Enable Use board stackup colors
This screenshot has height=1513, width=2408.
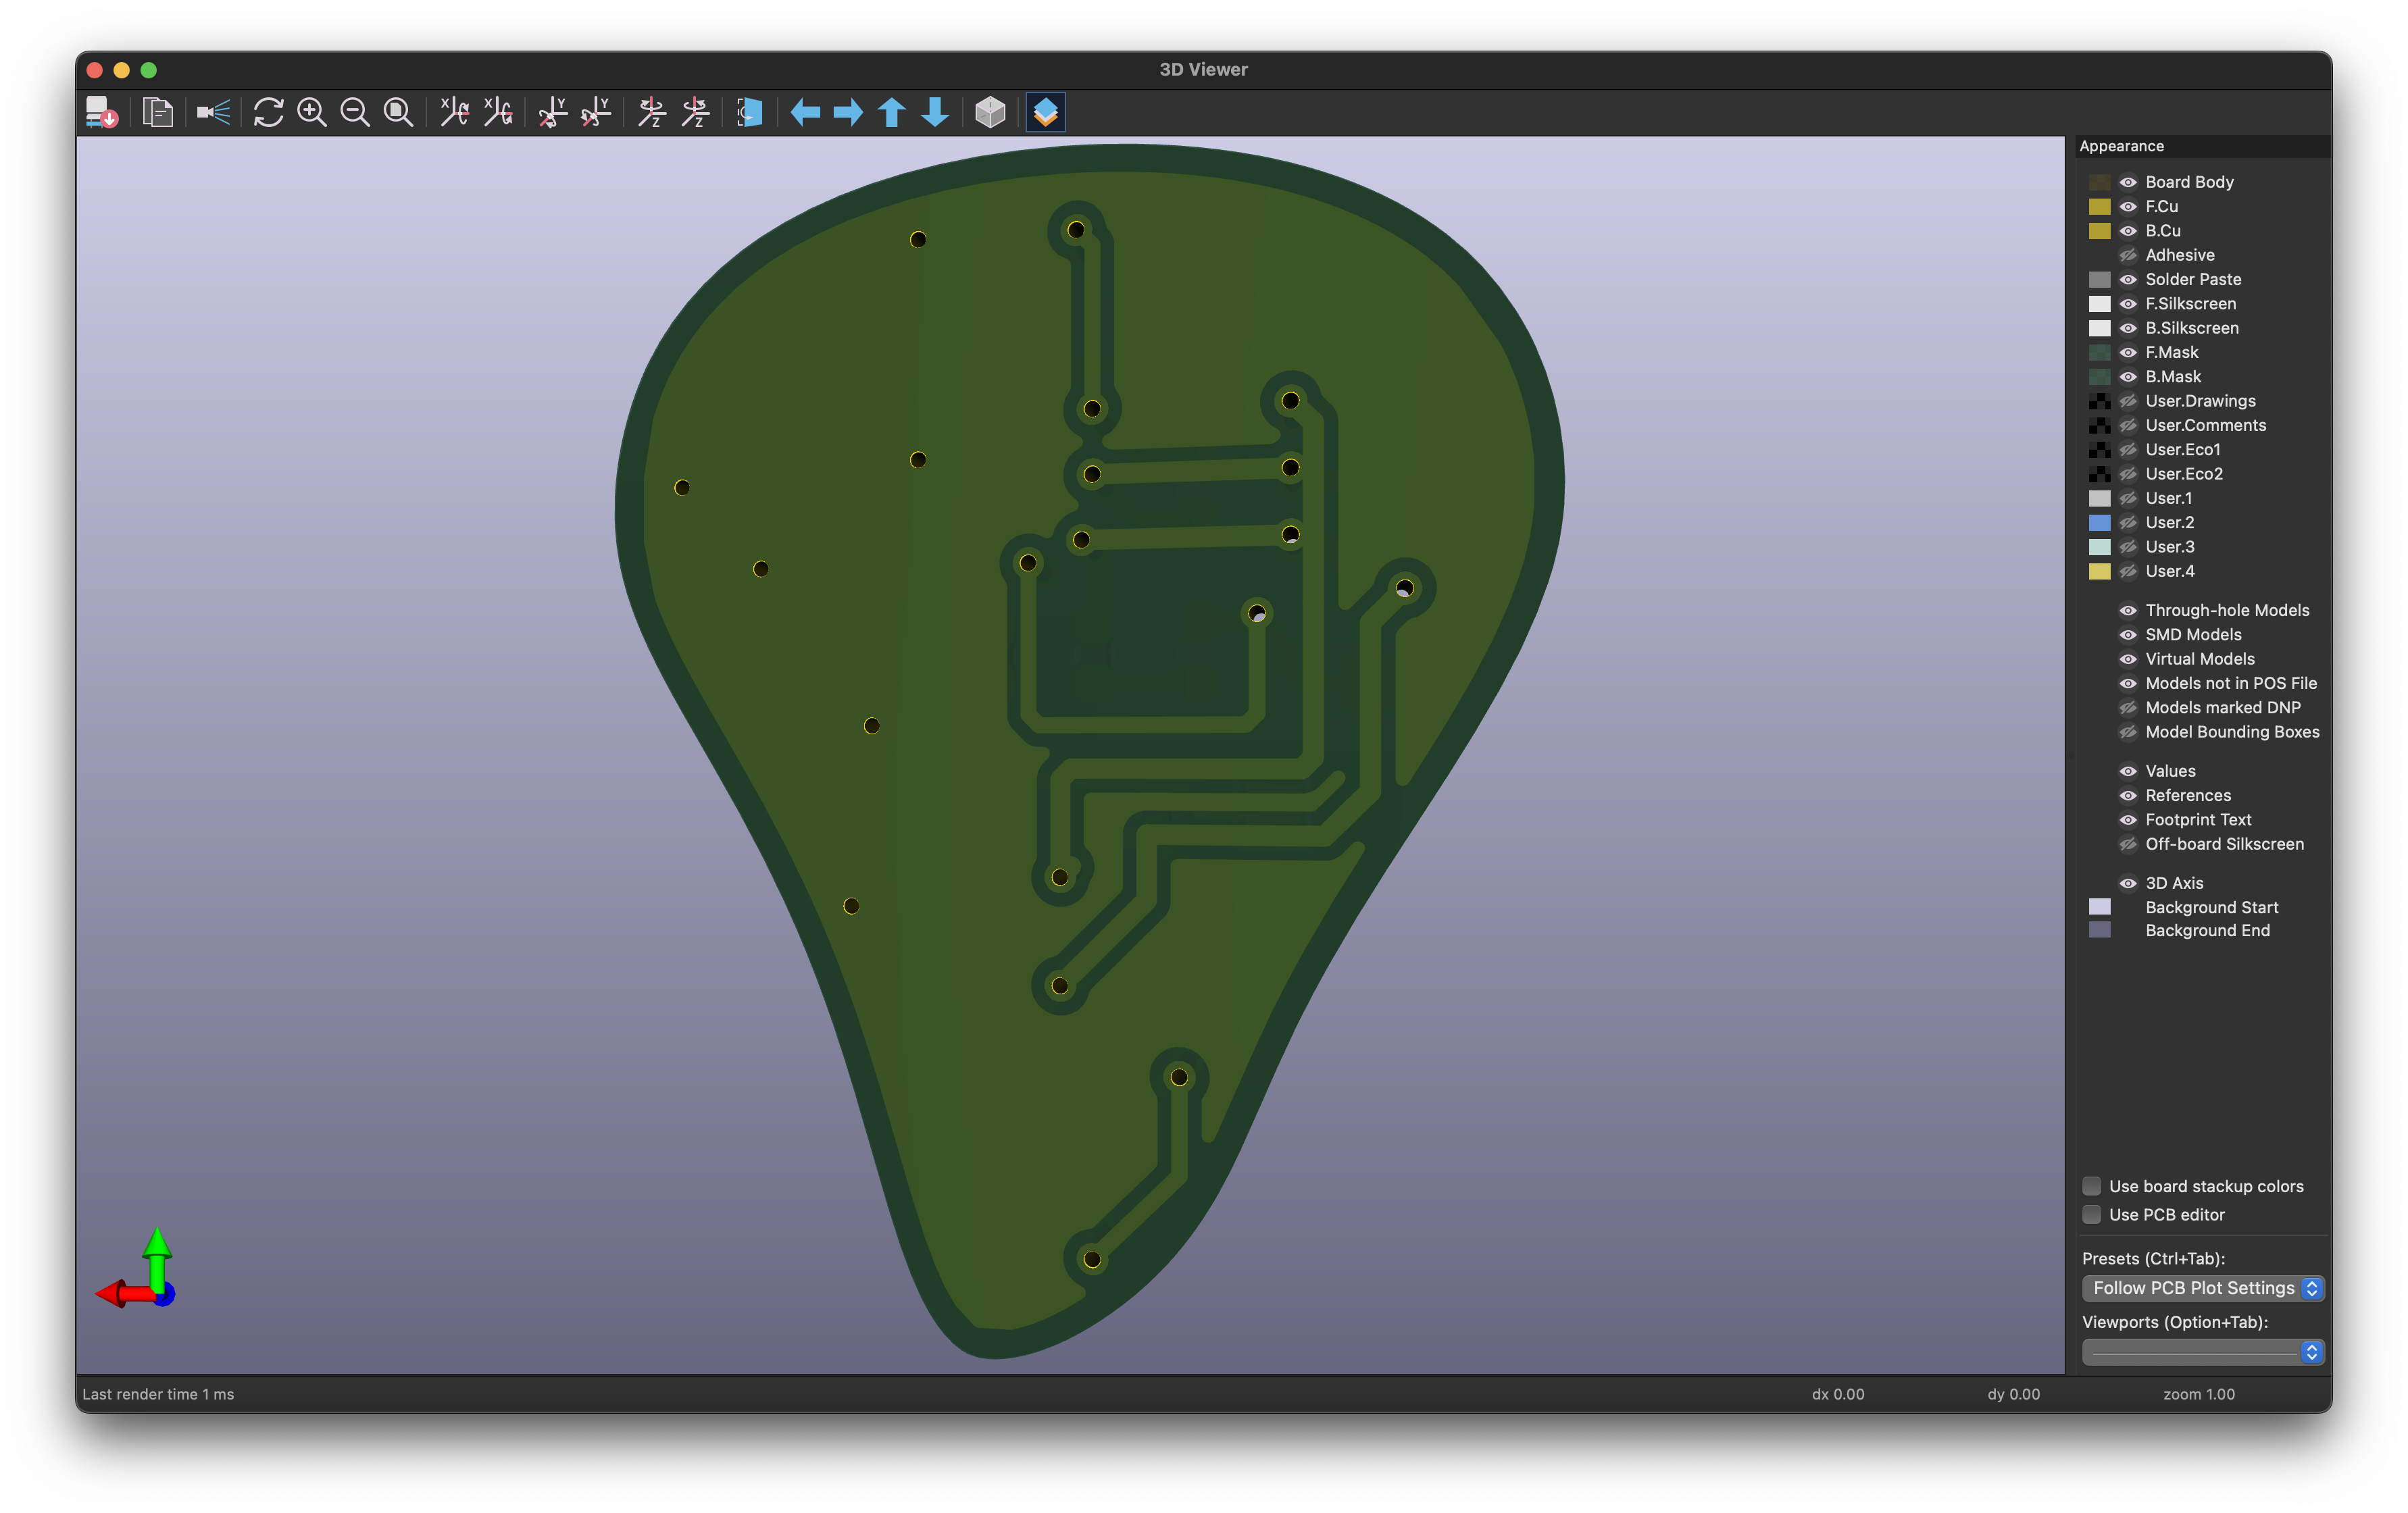[x=2092, y=1186]
